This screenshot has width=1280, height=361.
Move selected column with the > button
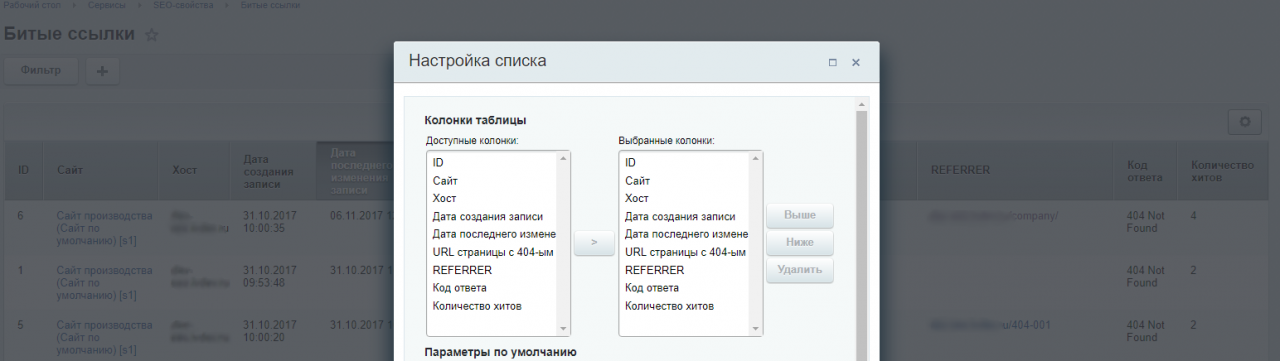(x=594, y=242)
